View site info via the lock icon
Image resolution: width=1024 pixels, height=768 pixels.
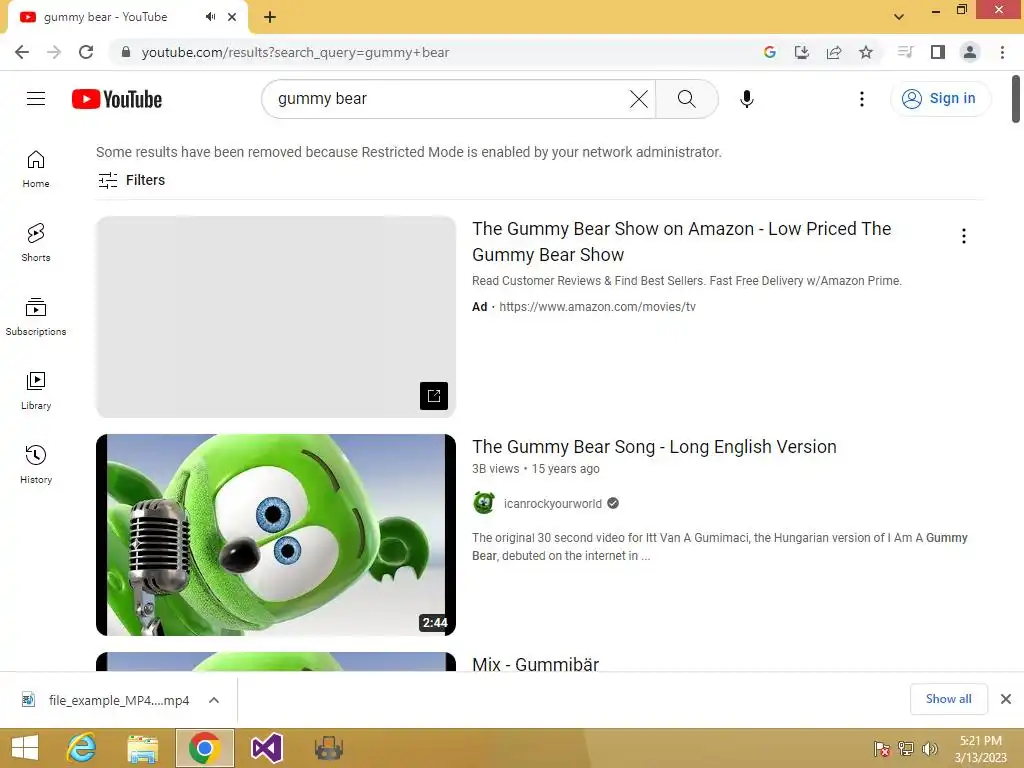click(126, 52)
